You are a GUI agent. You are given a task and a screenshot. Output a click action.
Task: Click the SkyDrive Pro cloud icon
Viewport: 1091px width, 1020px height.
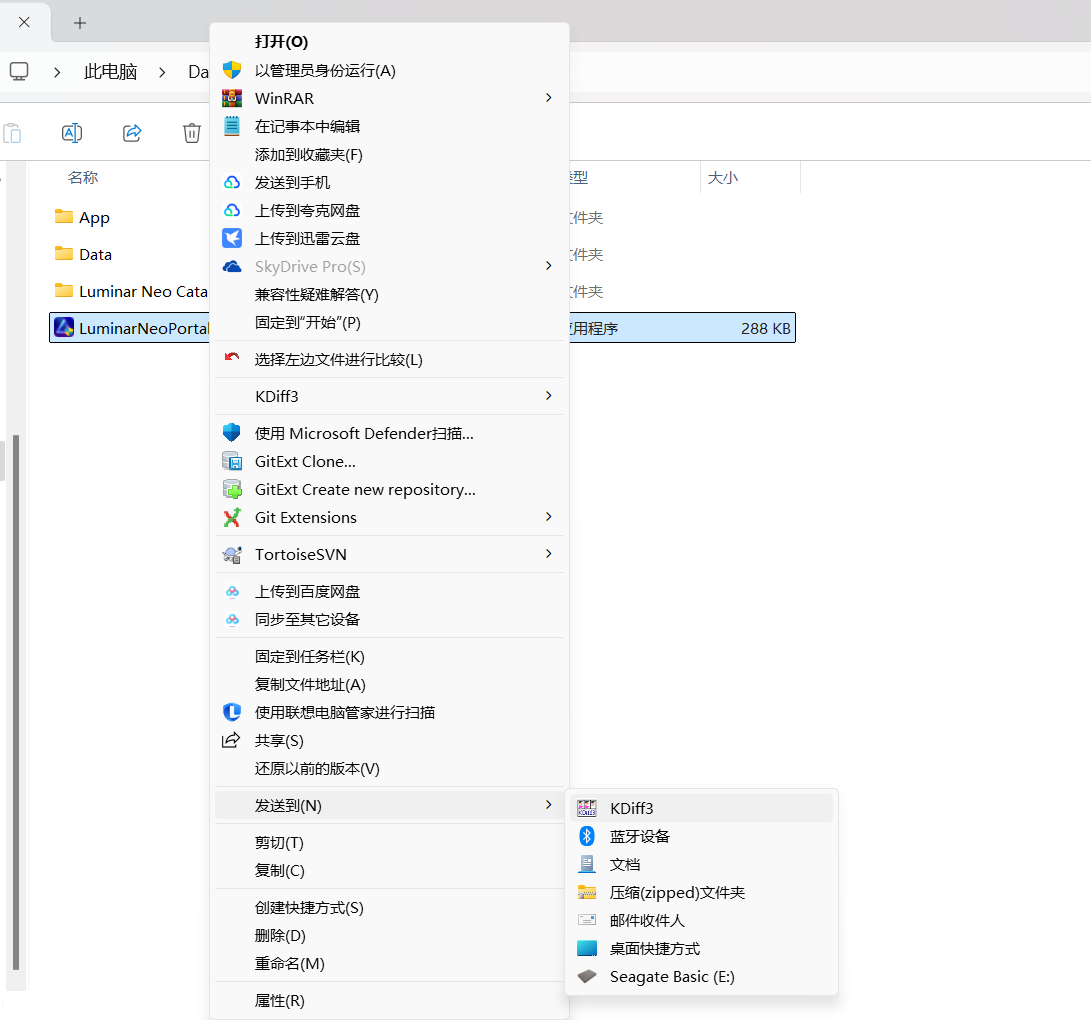click(232, 266)
